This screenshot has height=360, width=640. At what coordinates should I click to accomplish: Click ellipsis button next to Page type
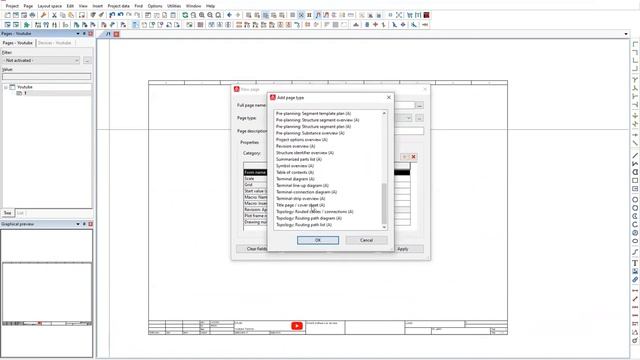419,118
